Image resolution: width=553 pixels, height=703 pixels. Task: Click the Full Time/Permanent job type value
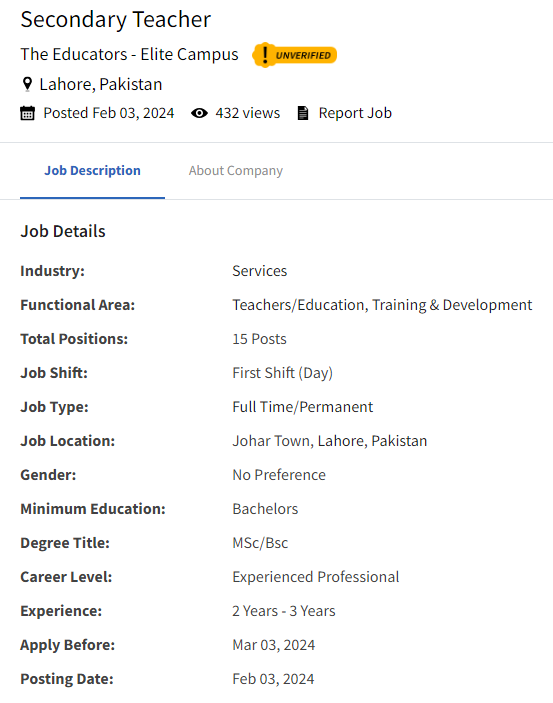303,407
